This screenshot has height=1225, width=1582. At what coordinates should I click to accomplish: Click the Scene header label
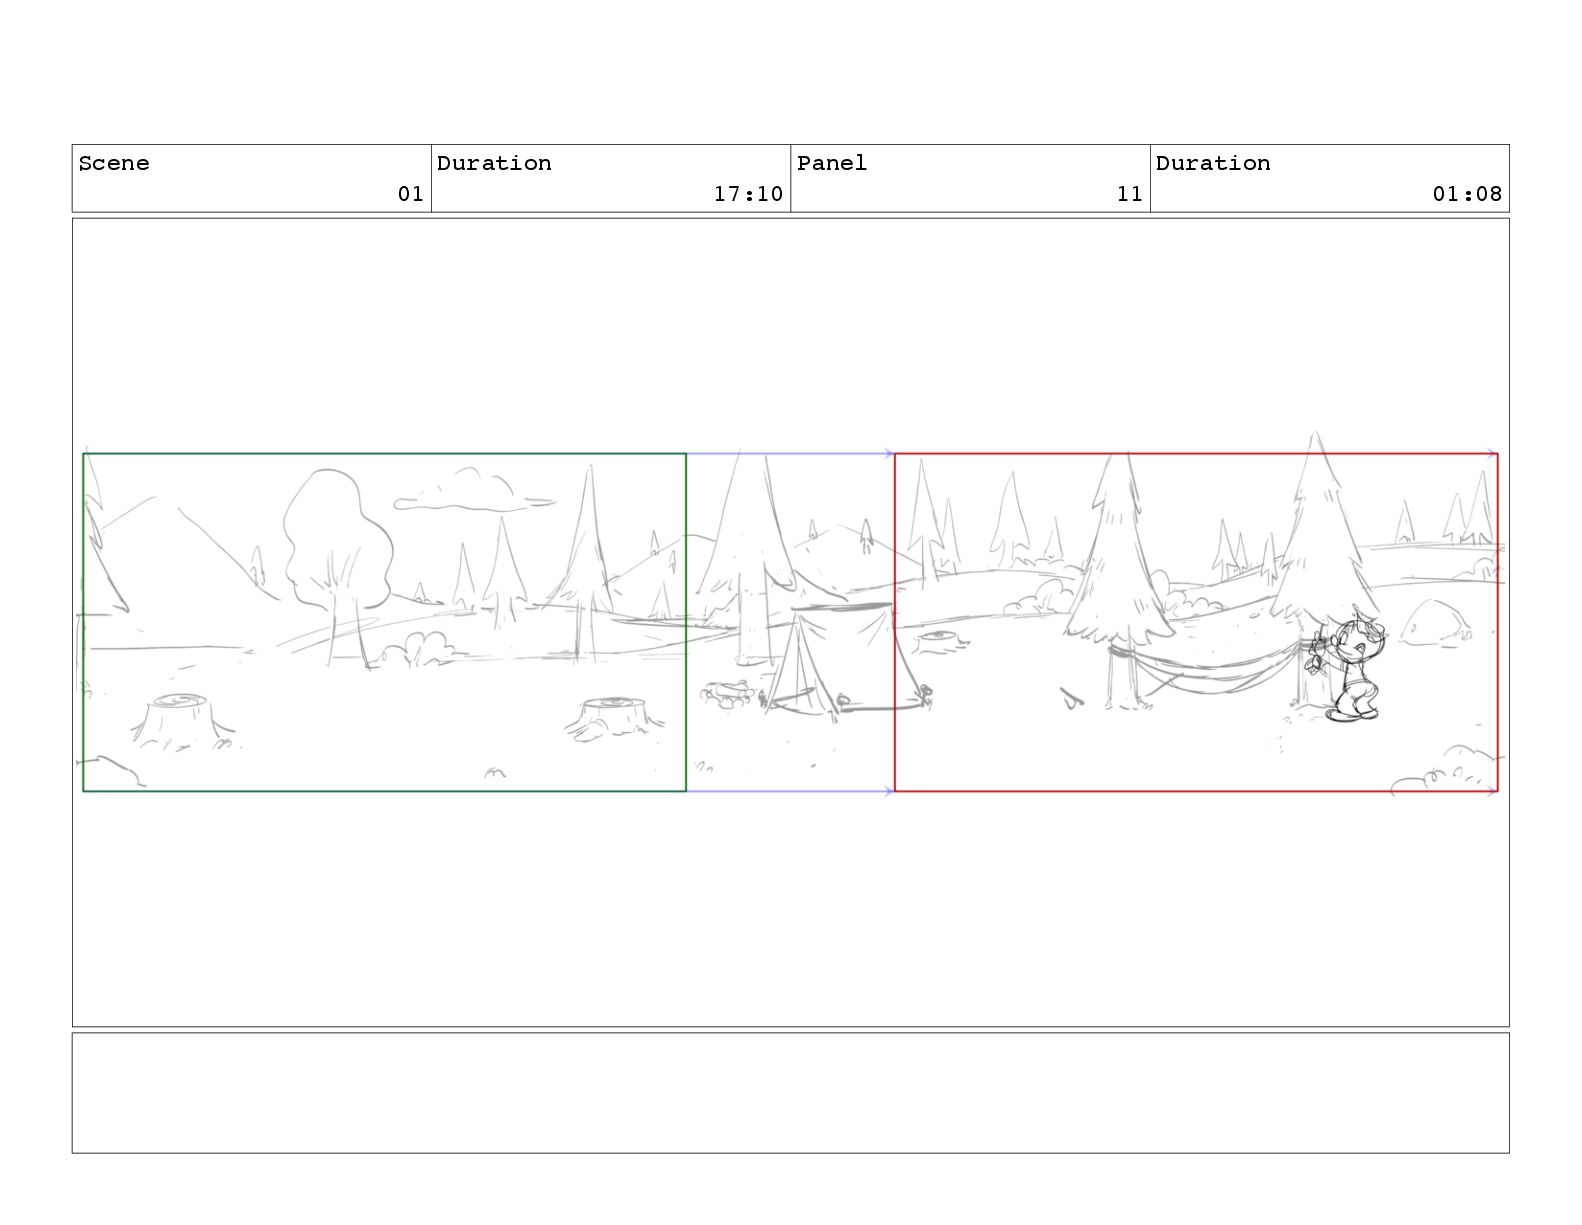[x=114, y=163]
